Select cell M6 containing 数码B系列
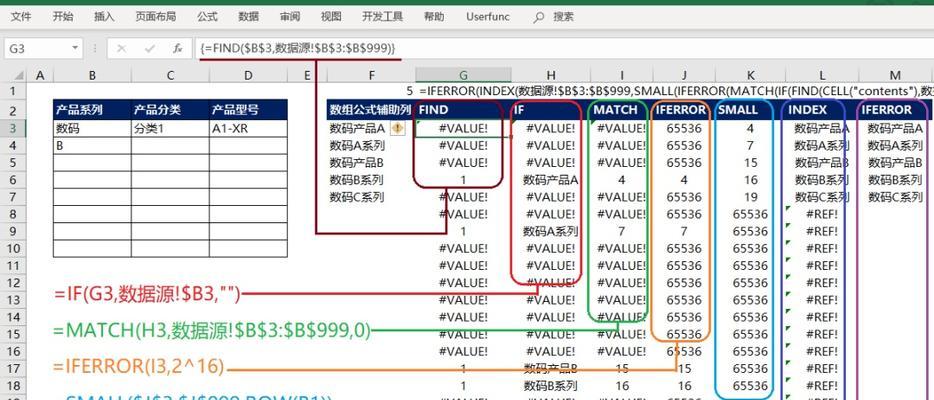934x400 pixels. [895, 180]
